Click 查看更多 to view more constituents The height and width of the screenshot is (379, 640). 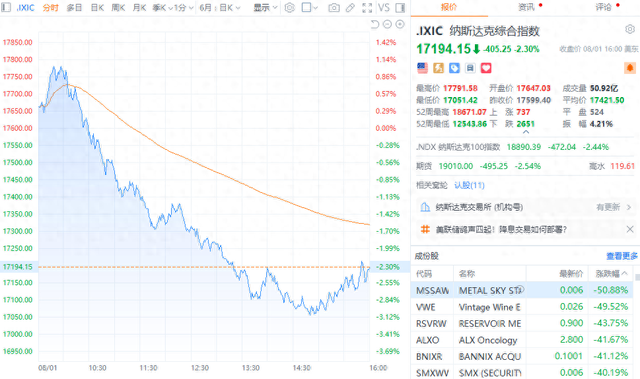(621, 256)
